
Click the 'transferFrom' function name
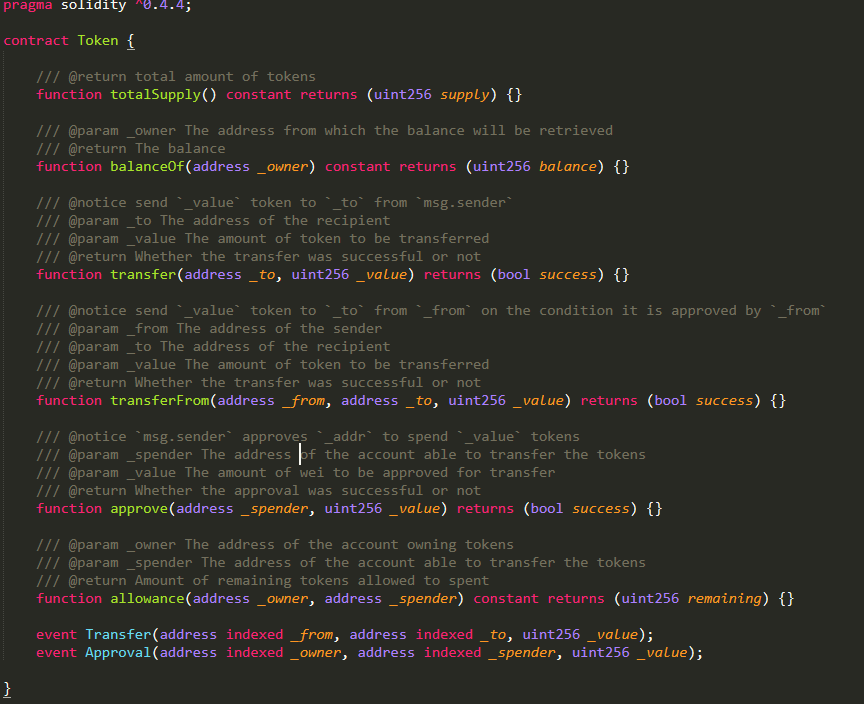[159, 400]
